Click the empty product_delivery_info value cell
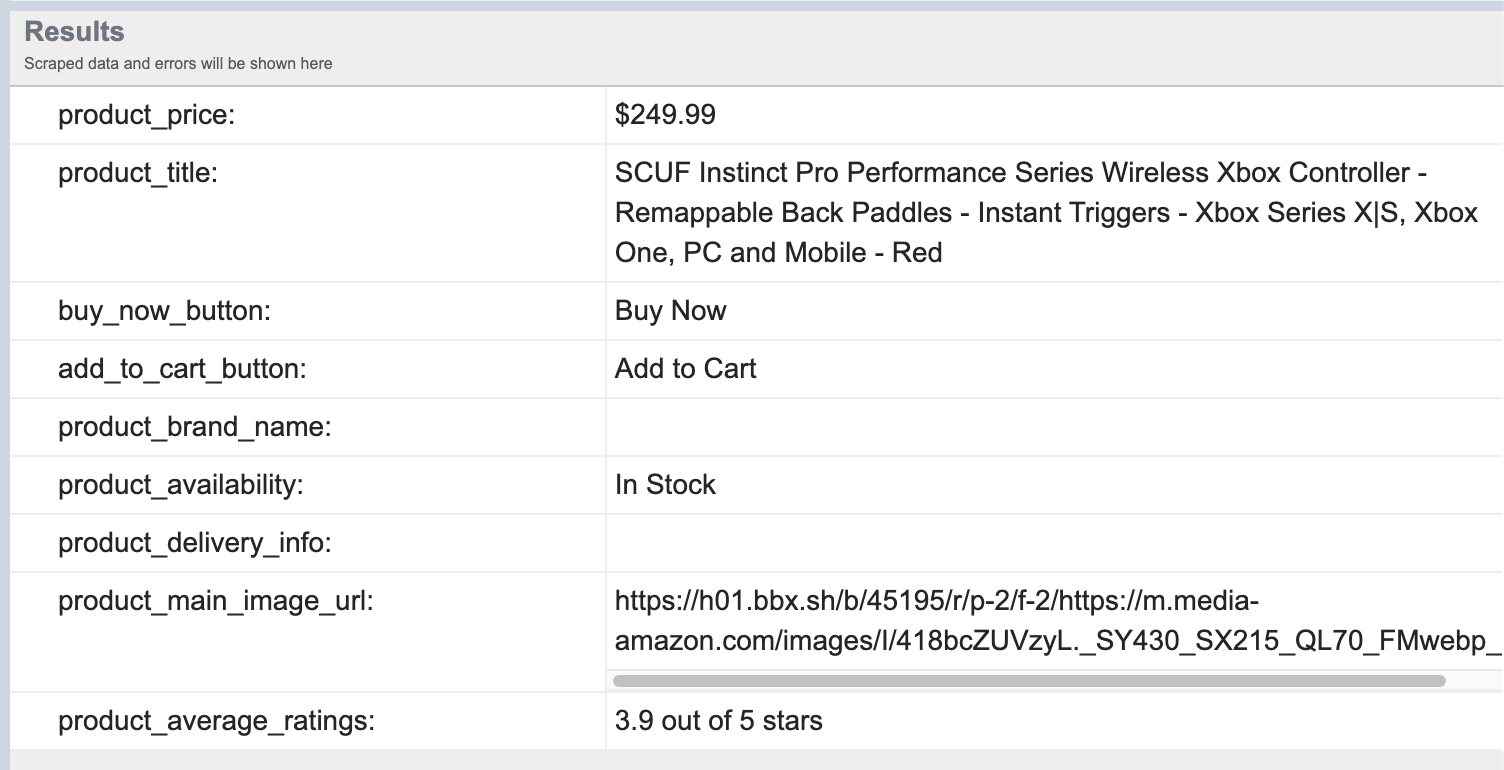Viewport: 1504px width, 770px height. click(1054, 543)
